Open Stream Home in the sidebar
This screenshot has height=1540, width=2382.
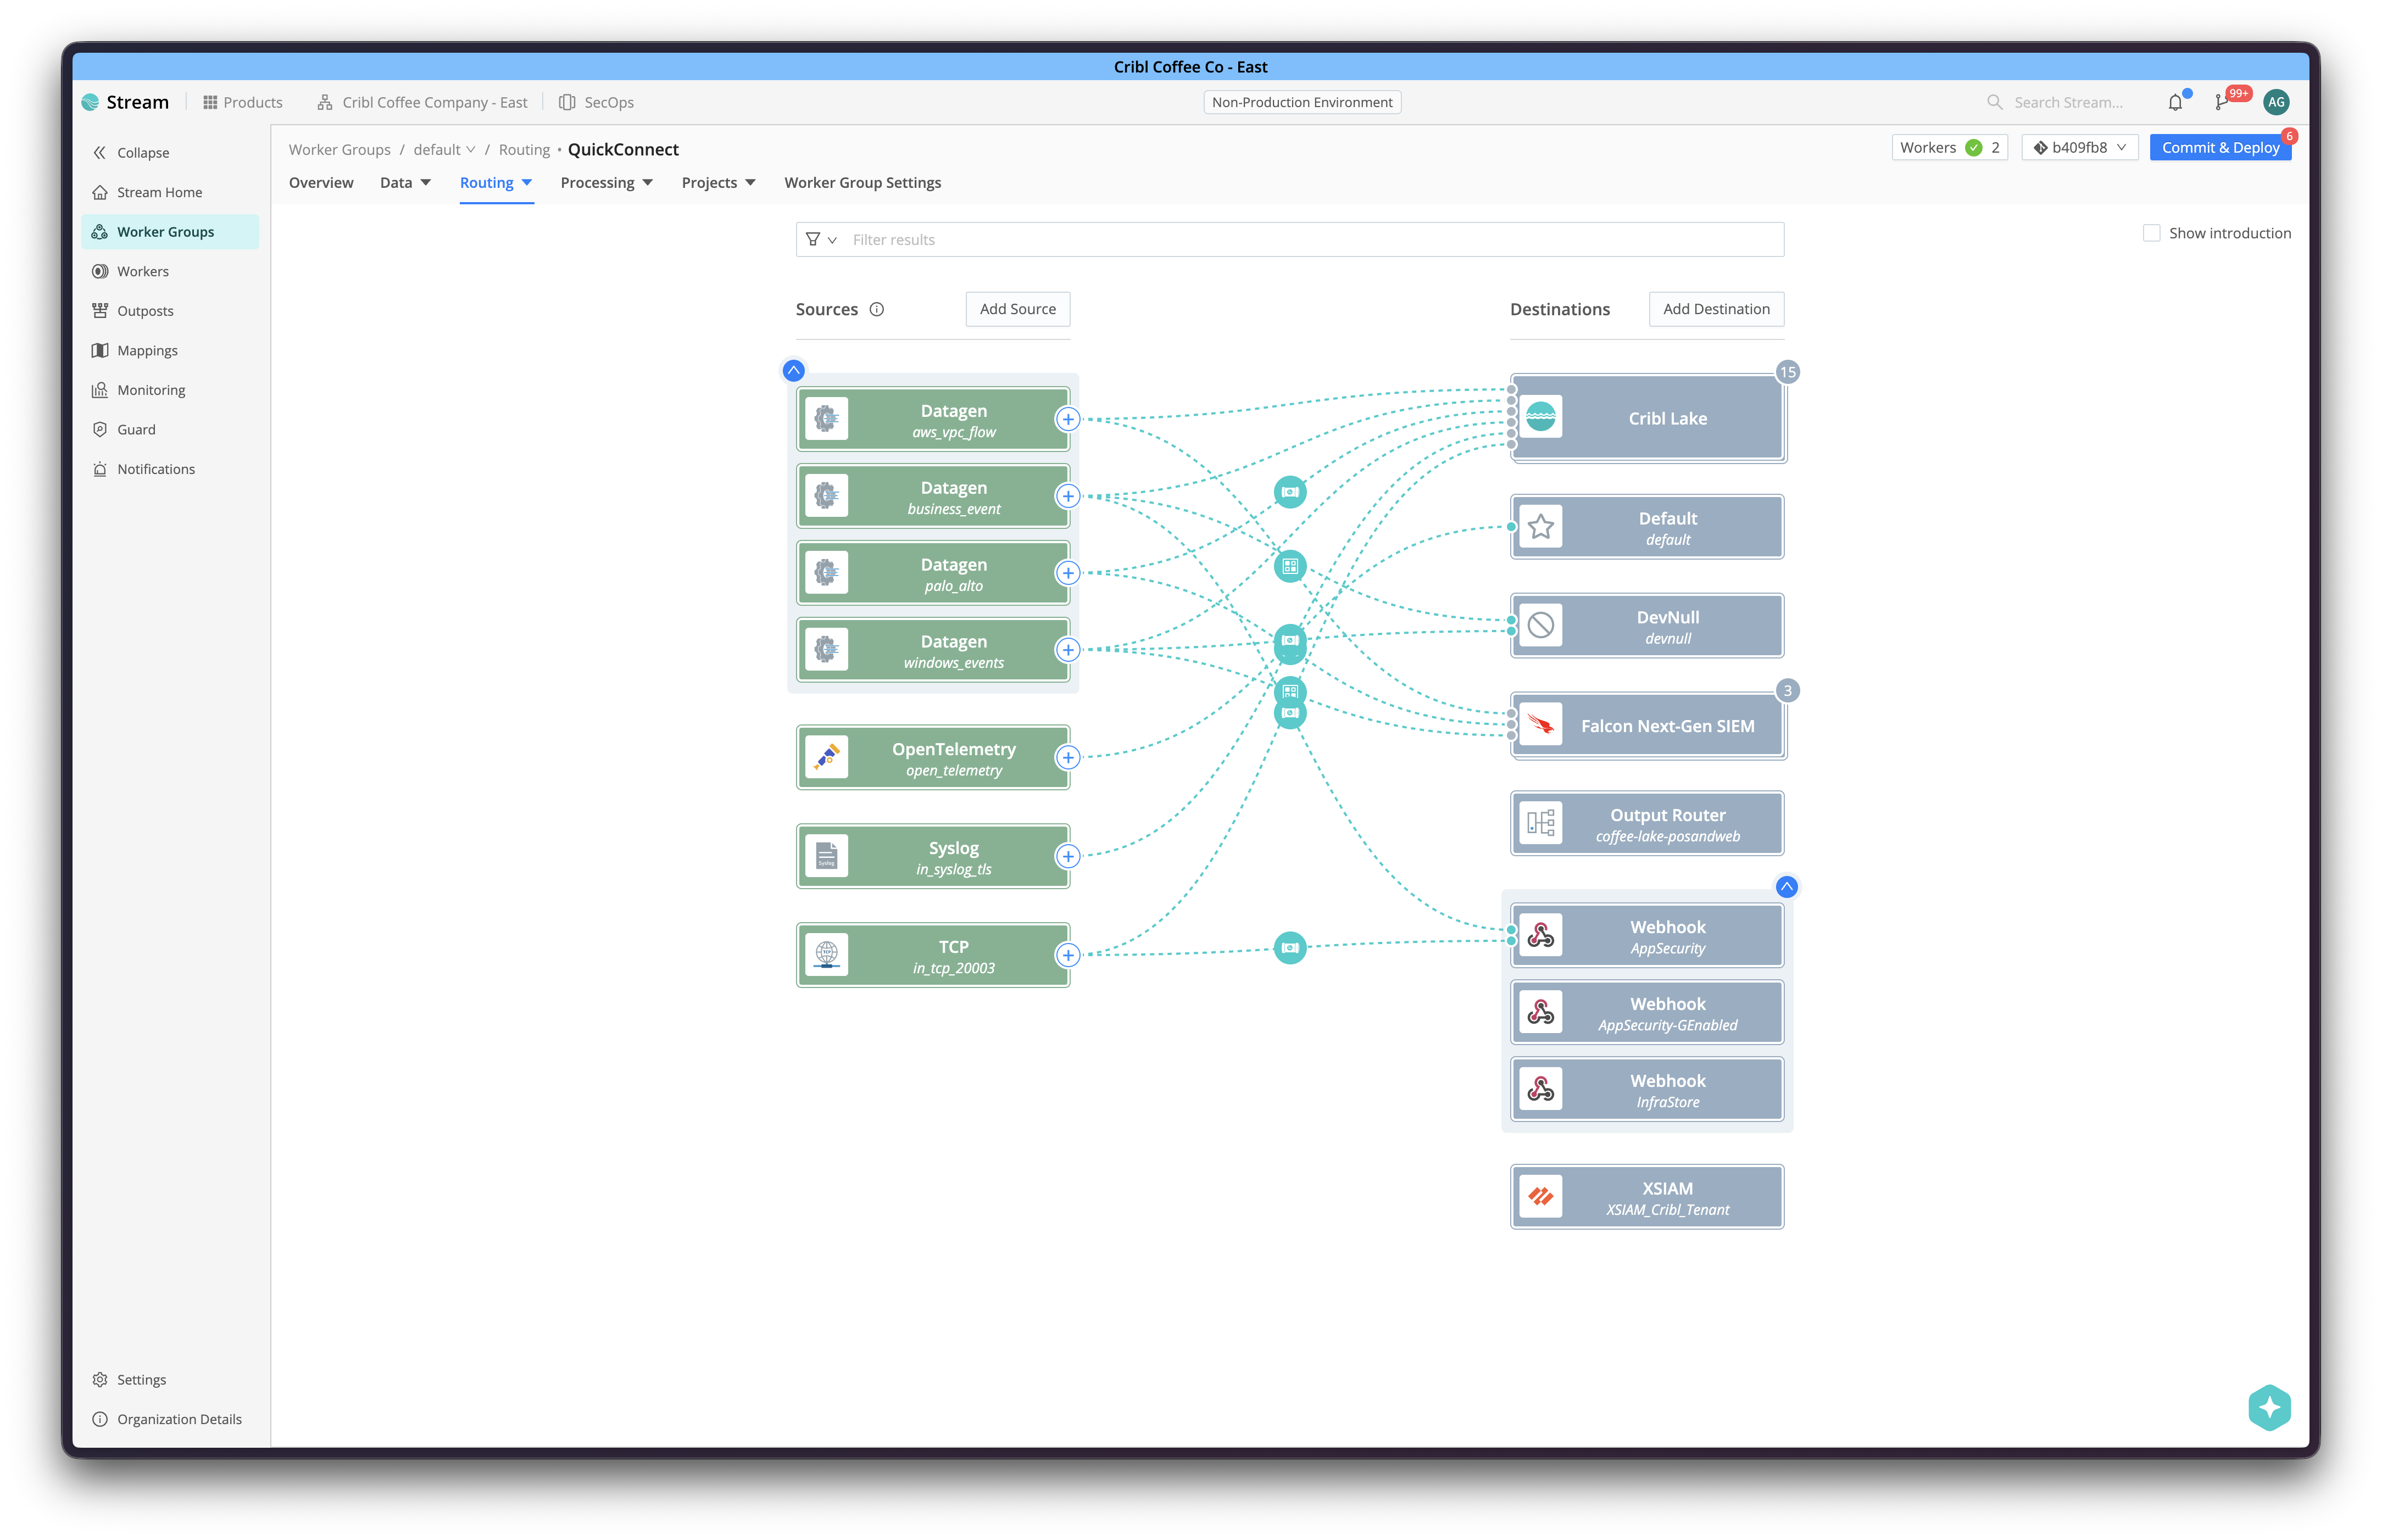point(170,192)
